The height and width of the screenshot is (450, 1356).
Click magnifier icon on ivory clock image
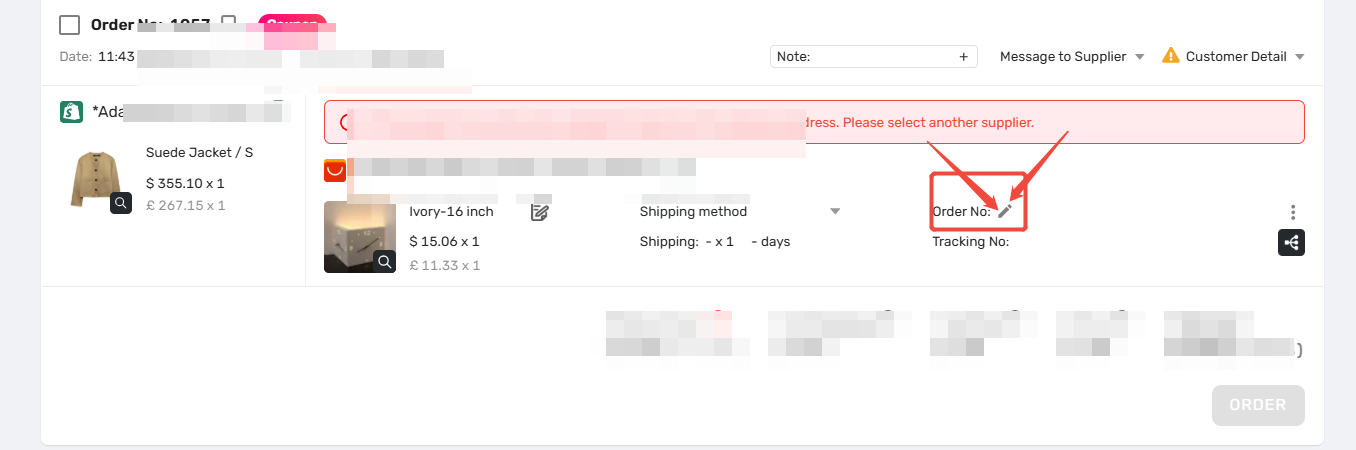click(385, 261)
